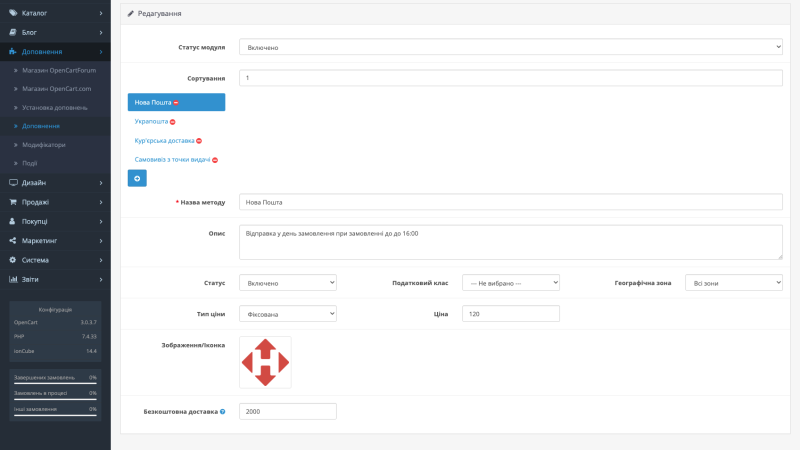Click the Дизайн monitor icon
Screen dimensions: 800x450
(x=13, y=183)
